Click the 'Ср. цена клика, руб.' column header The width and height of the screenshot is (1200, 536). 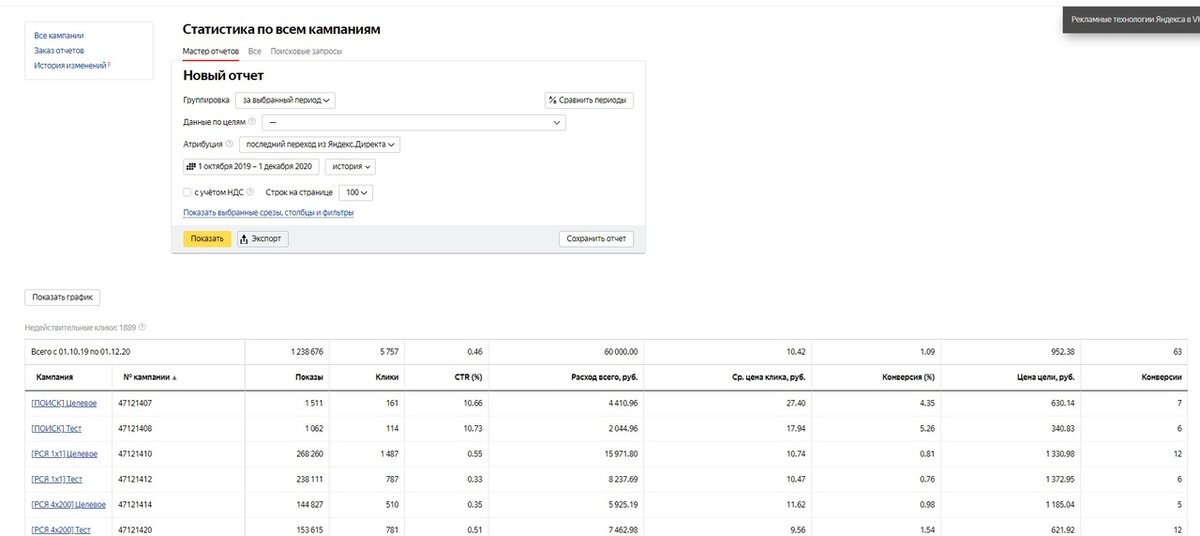[x=767, y=378]
